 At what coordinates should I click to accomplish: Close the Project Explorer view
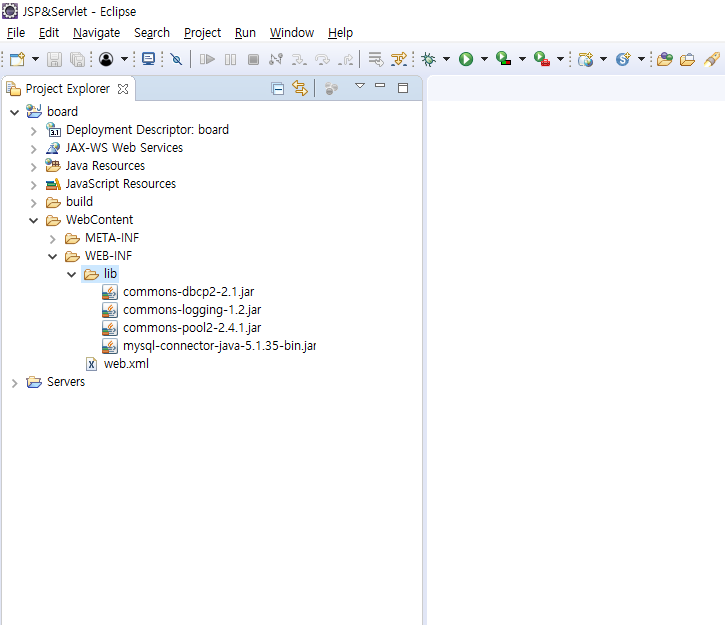[x=123, y=89]
